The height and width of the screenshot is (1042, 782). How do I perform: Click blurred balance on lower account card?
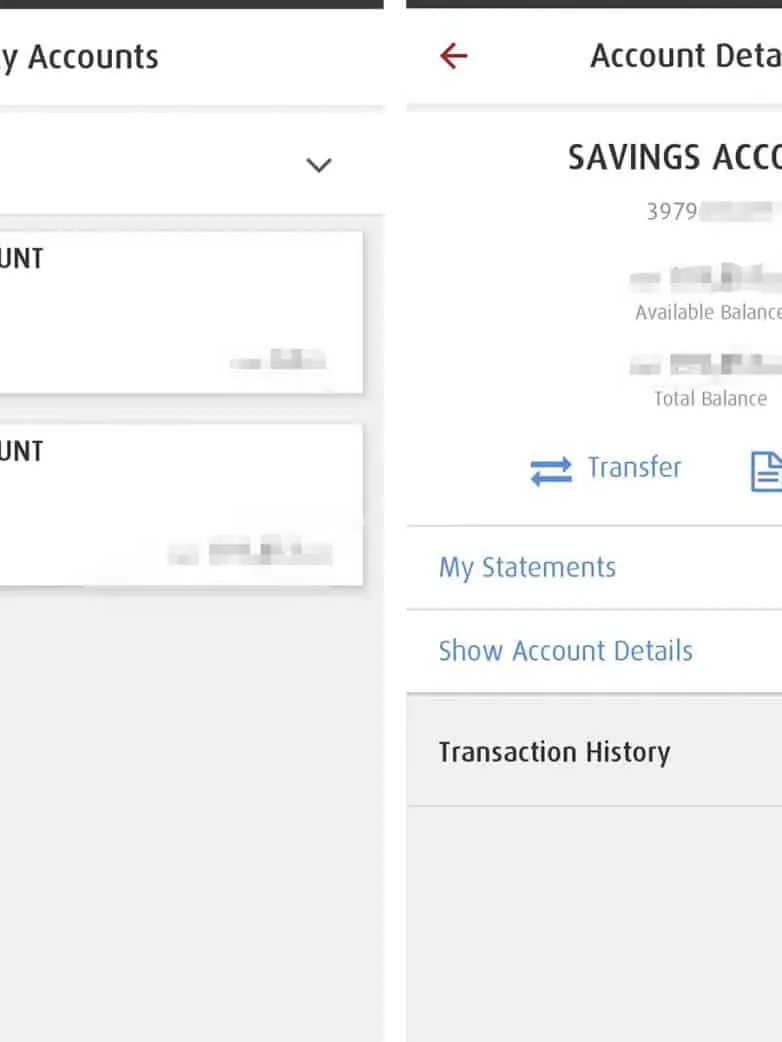coord(250,552)
